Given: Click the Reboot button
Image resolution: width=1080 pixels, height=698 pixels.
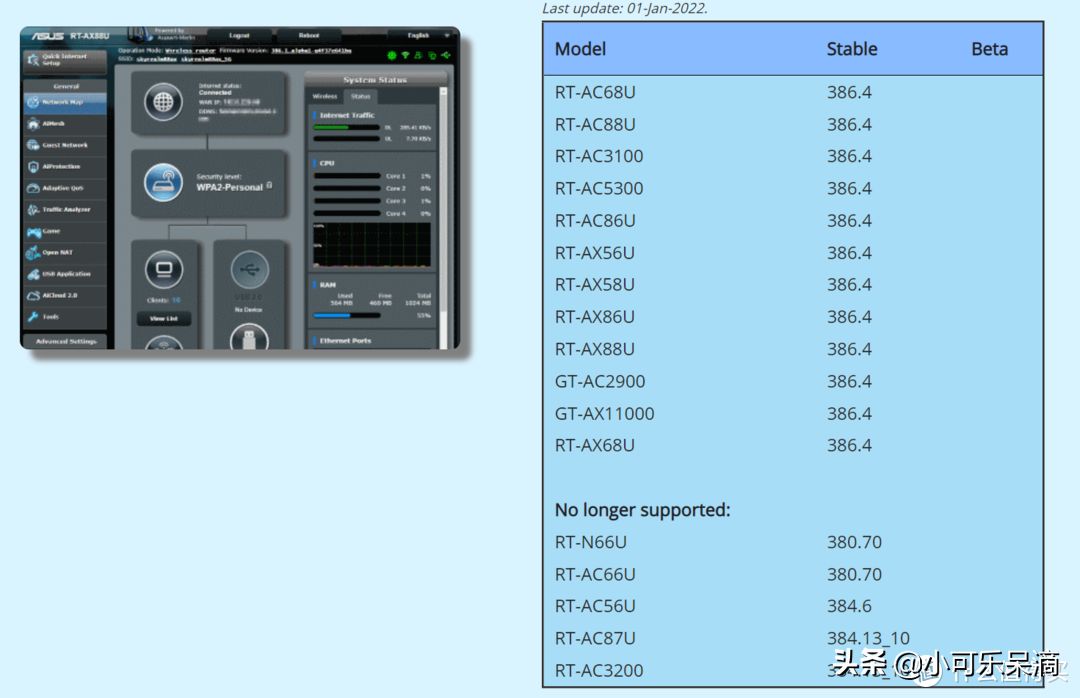Looking at the screenshot, I should click(309, 35).
